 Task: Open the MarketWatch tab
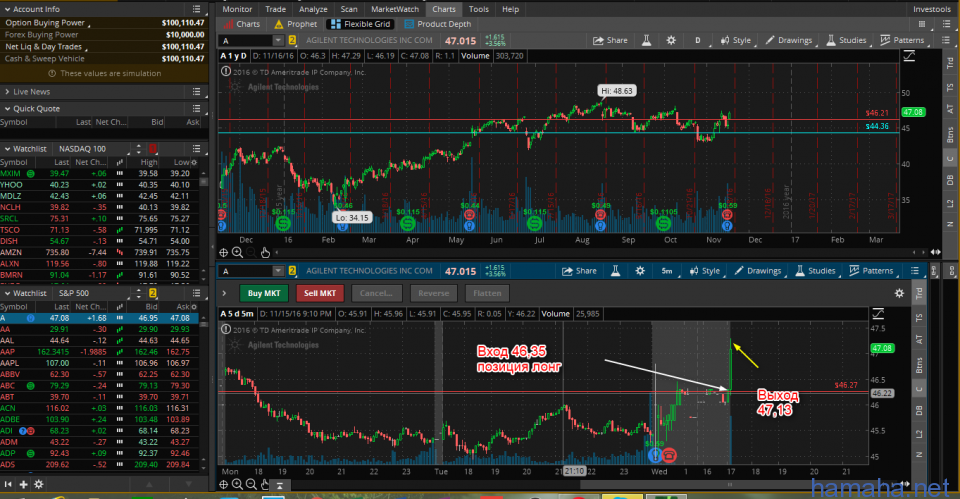395,9
